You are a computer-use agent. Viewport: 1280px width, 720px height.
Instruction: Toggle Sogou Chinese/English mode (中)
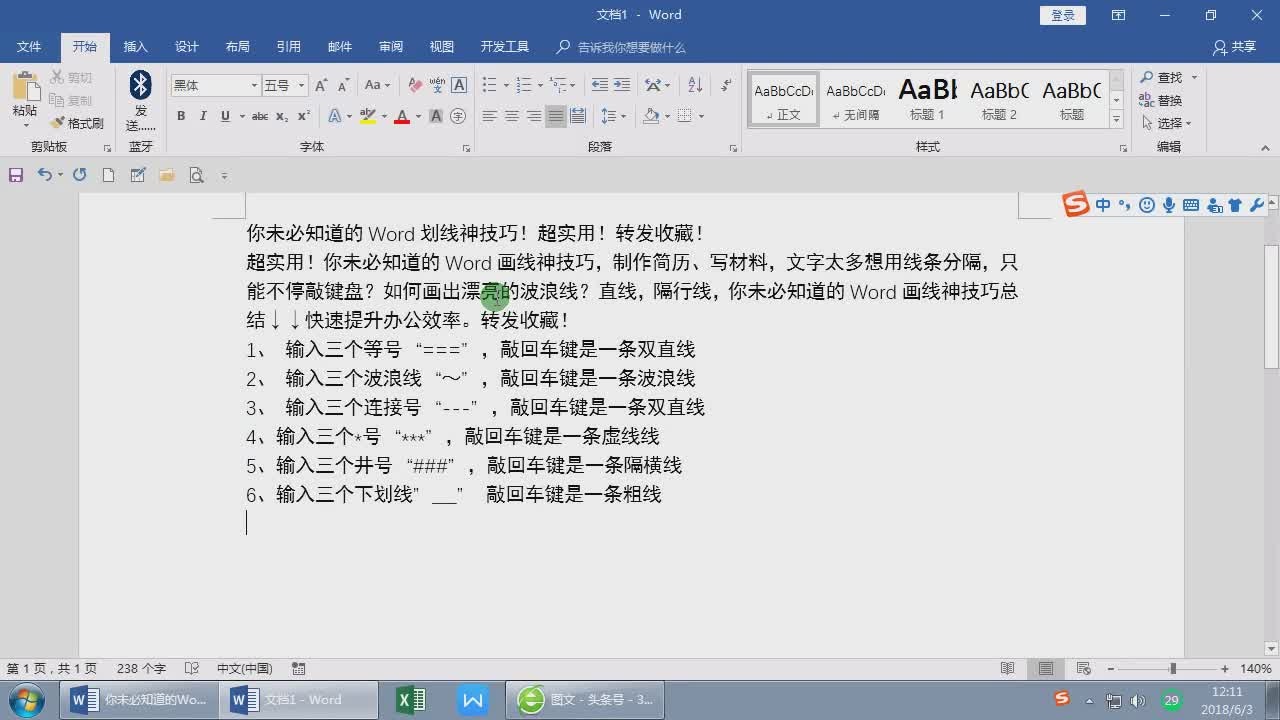(1103, 205)
